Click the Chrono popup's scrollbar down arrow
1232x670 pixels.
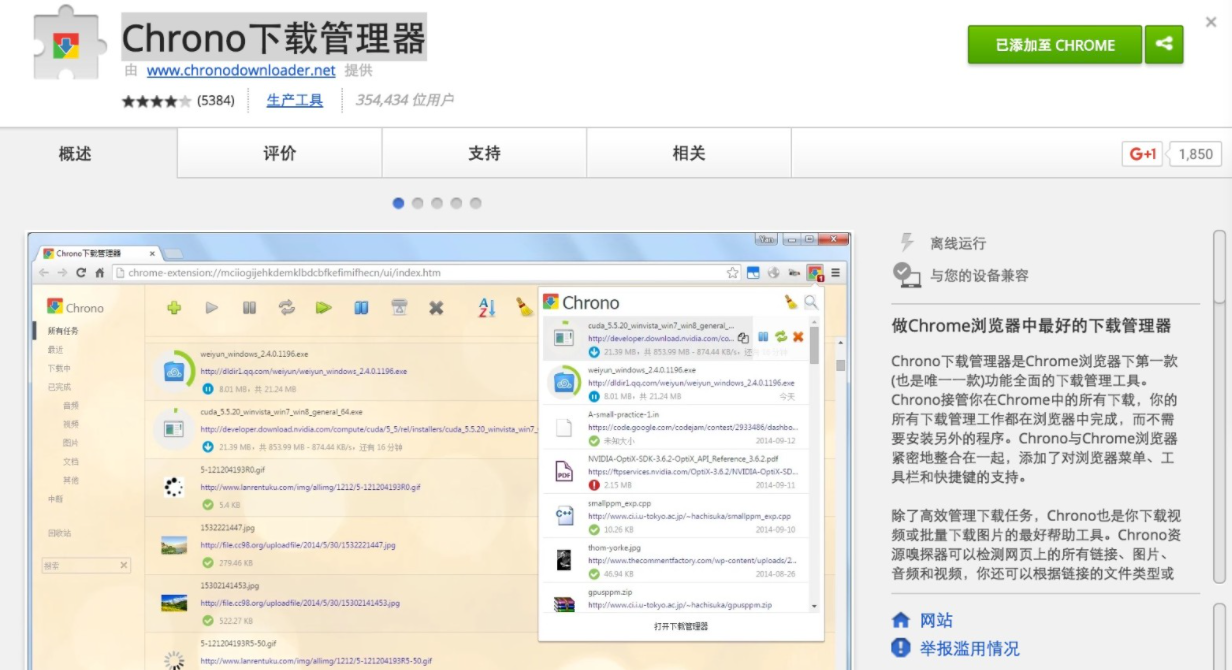coord(814,606)
